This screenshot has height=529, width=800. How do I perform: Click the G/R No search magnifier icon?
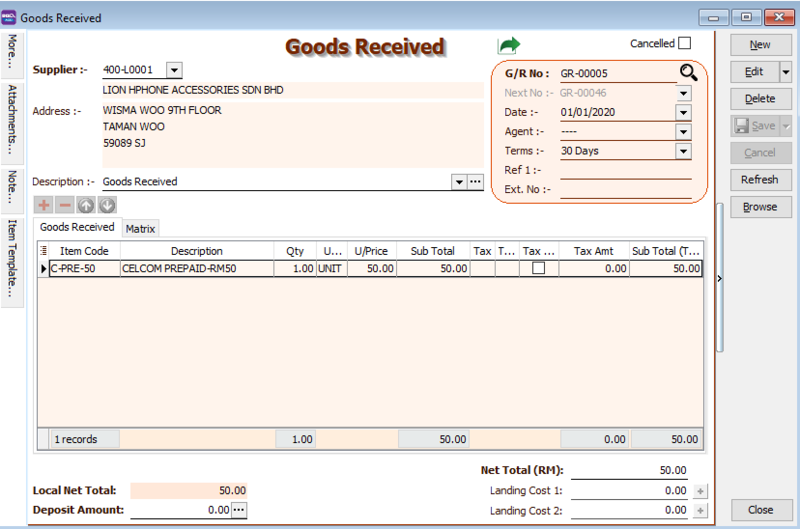click(x=687, y=72)
